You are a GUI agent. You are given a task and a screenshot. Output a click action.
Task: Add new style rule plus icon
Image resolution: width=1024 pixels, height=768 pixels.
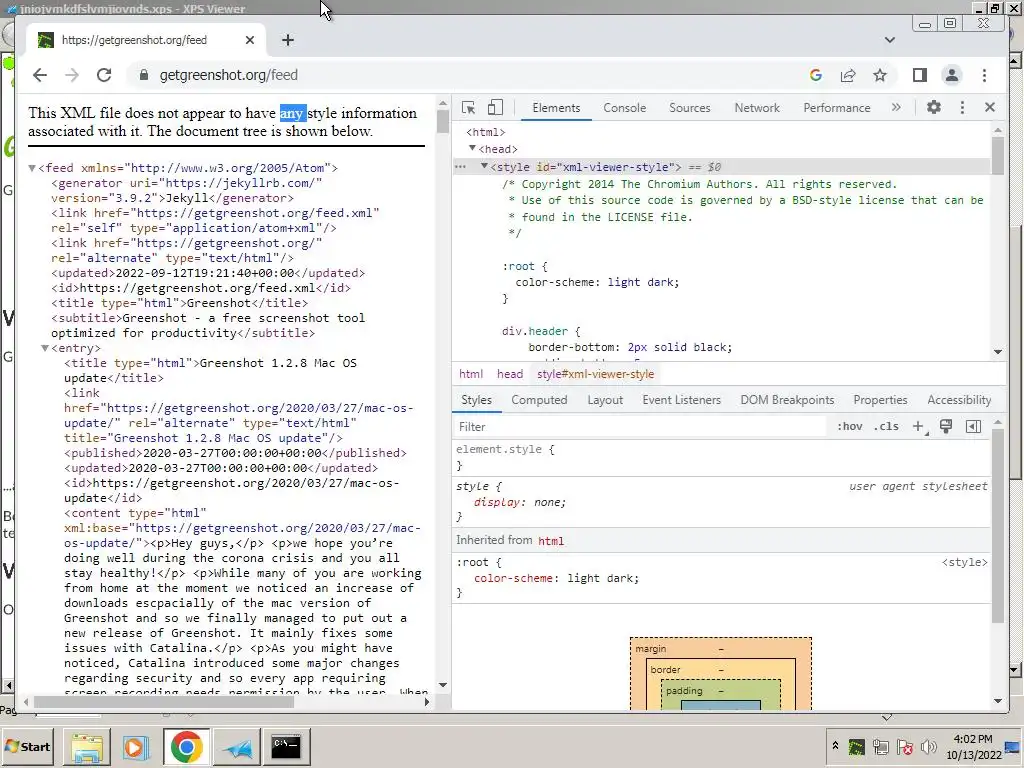click(x=919, y=426)
